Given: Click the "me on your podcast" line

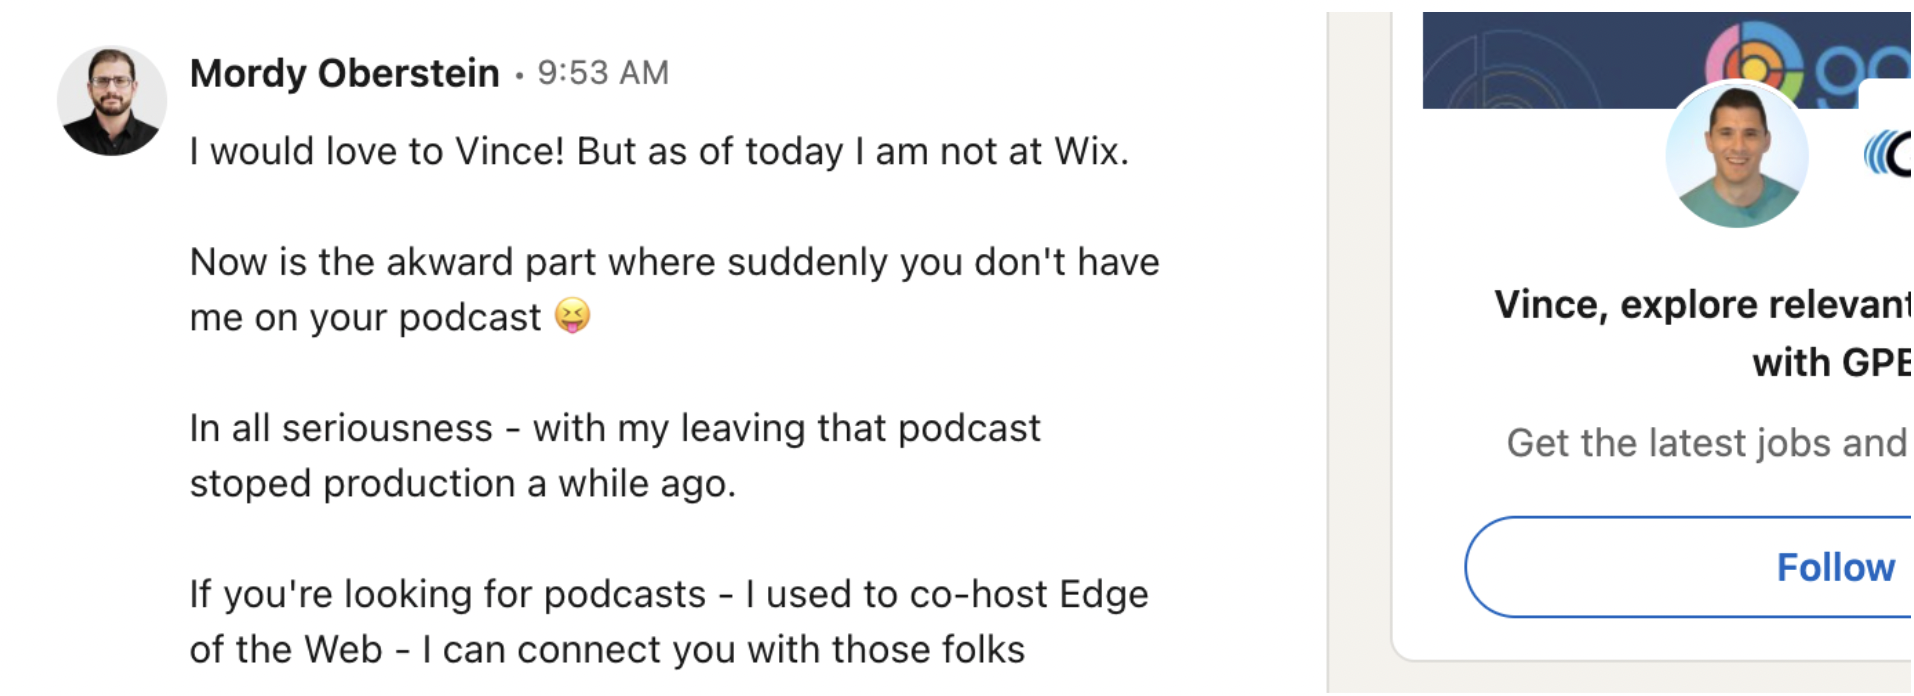Looking at the screenshot, I should 365,318.
